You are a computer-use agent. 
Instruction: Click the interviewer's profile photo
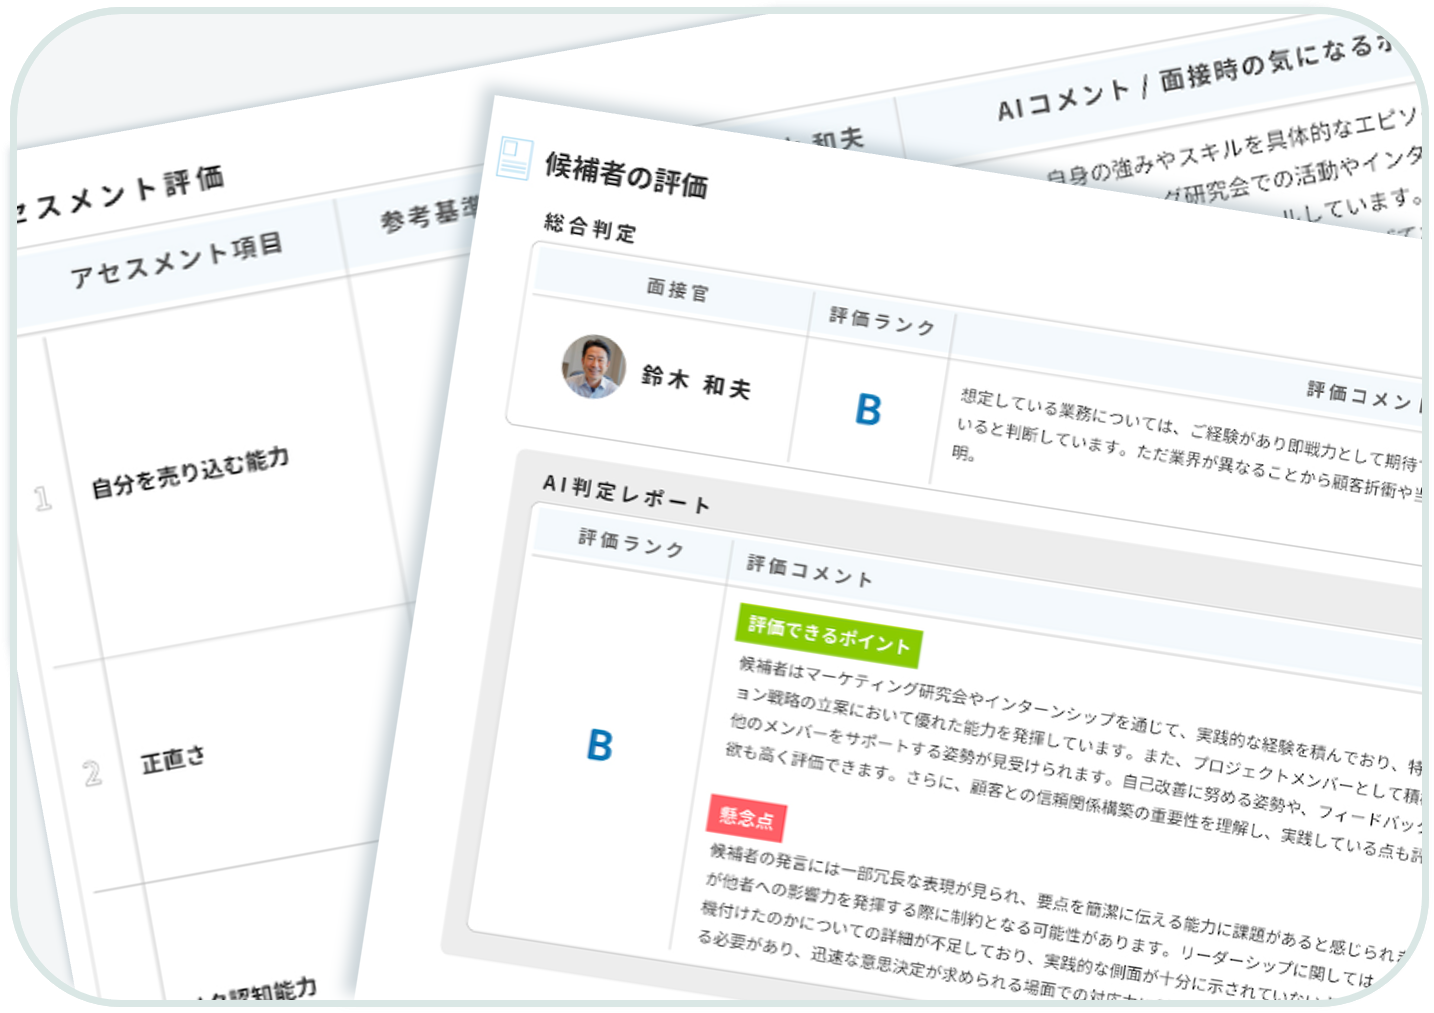tap(593, 366)
